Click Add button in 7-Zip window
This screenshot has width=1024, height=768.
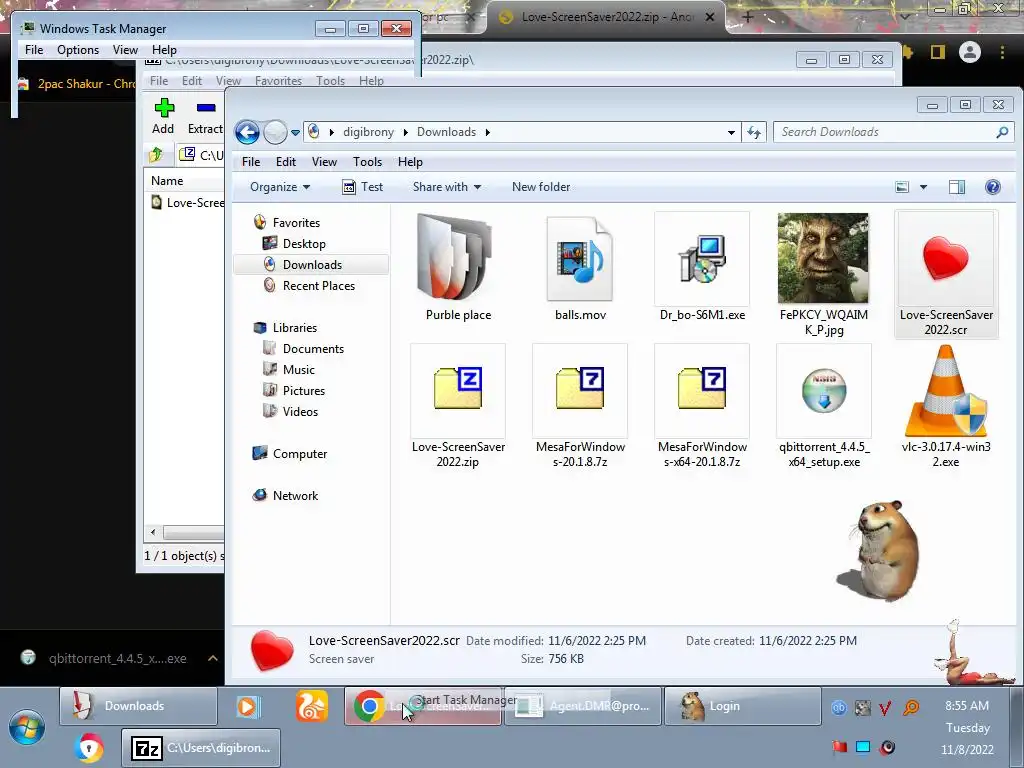coord(163,116)
